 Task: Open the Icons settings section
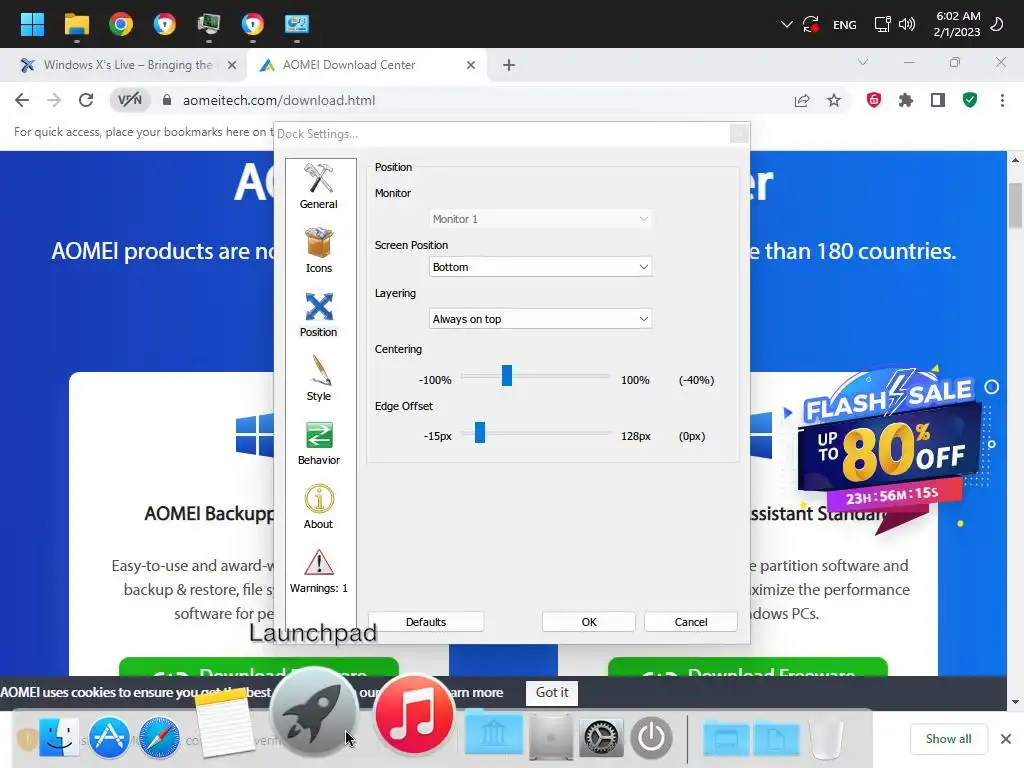[319, 250]
